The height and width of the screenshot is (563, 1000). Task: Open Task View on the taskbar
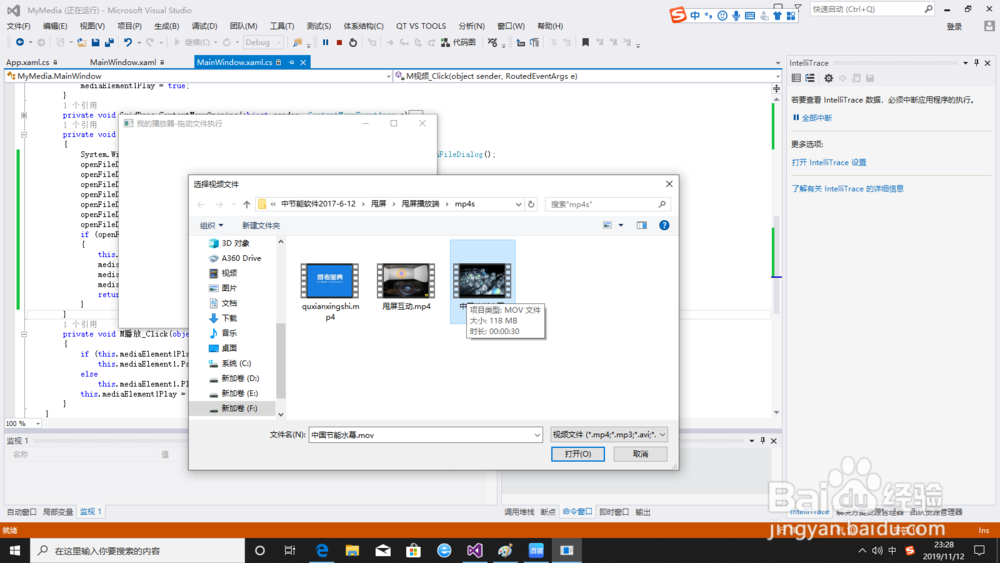click(x=290, y=550)
